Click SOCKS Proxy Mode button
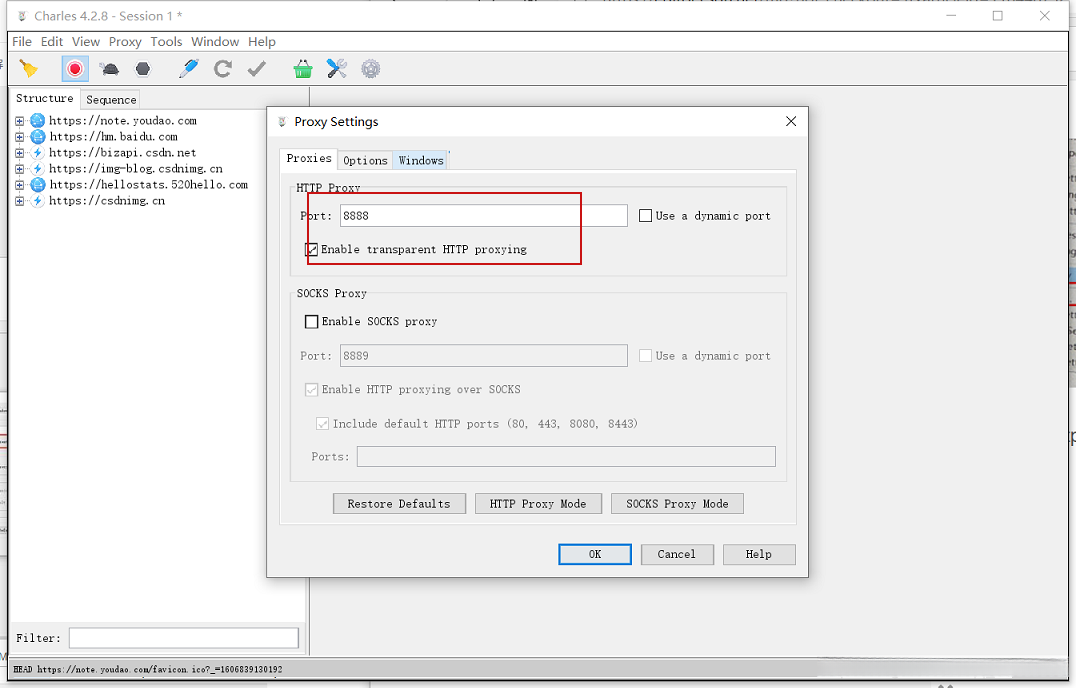The image size is (1076, 688). pos(677,503)
